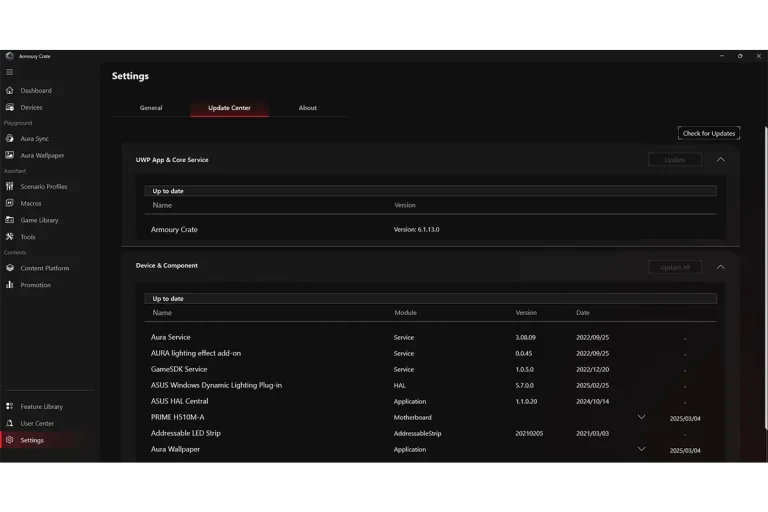Screen dimensions: 768x512
Task: Click Up to date bar under UWP App
Action: click(x=431, y=191)
